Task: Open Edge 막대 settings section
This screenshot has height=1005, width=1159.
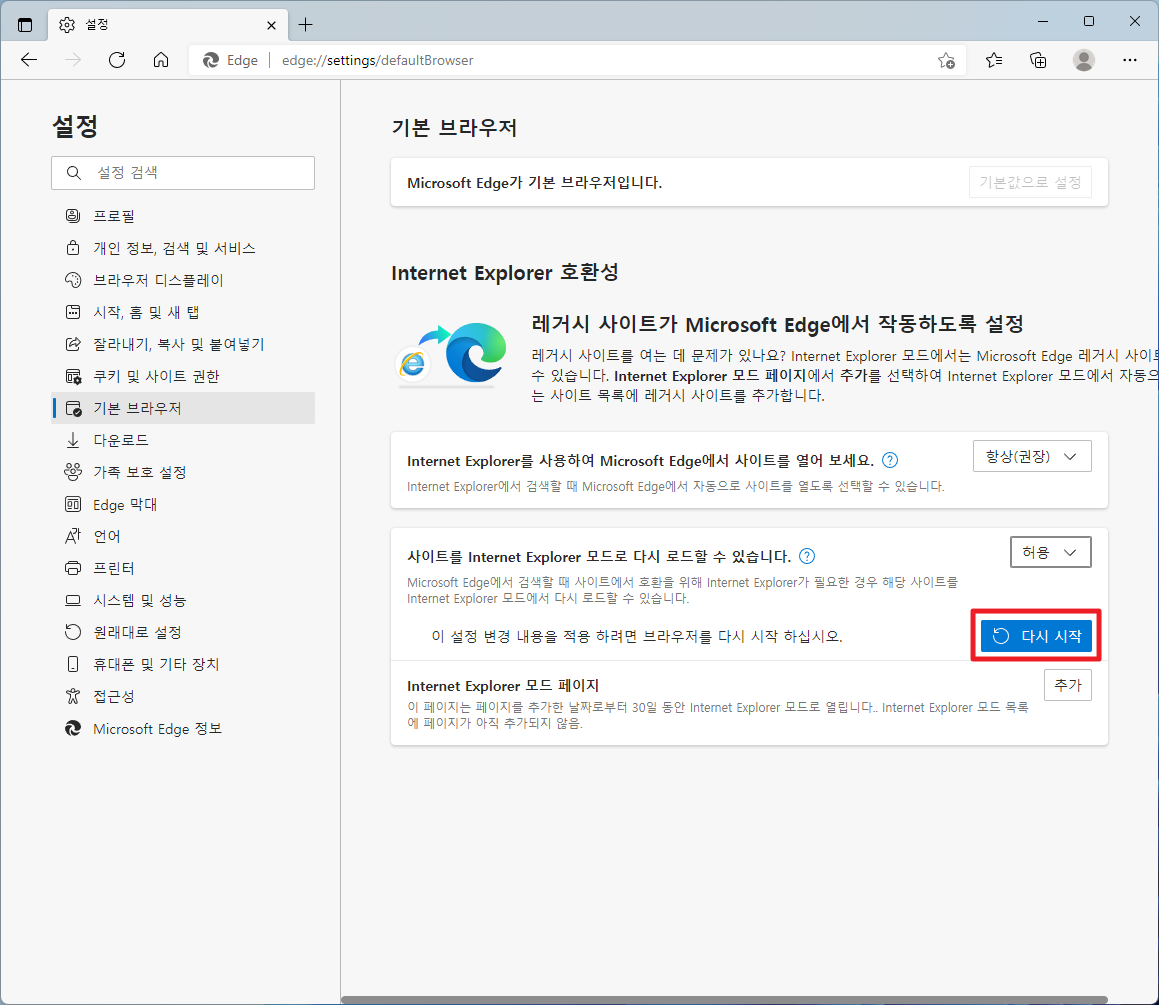Action: [183, 505]
